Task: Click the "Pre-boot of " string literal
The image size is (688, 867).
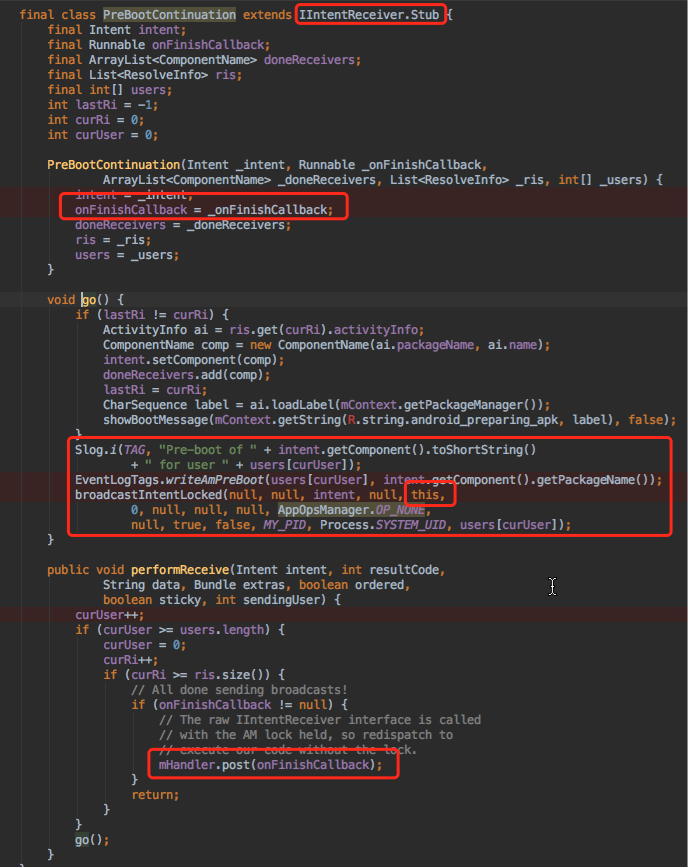Action: tap(207, 450)
